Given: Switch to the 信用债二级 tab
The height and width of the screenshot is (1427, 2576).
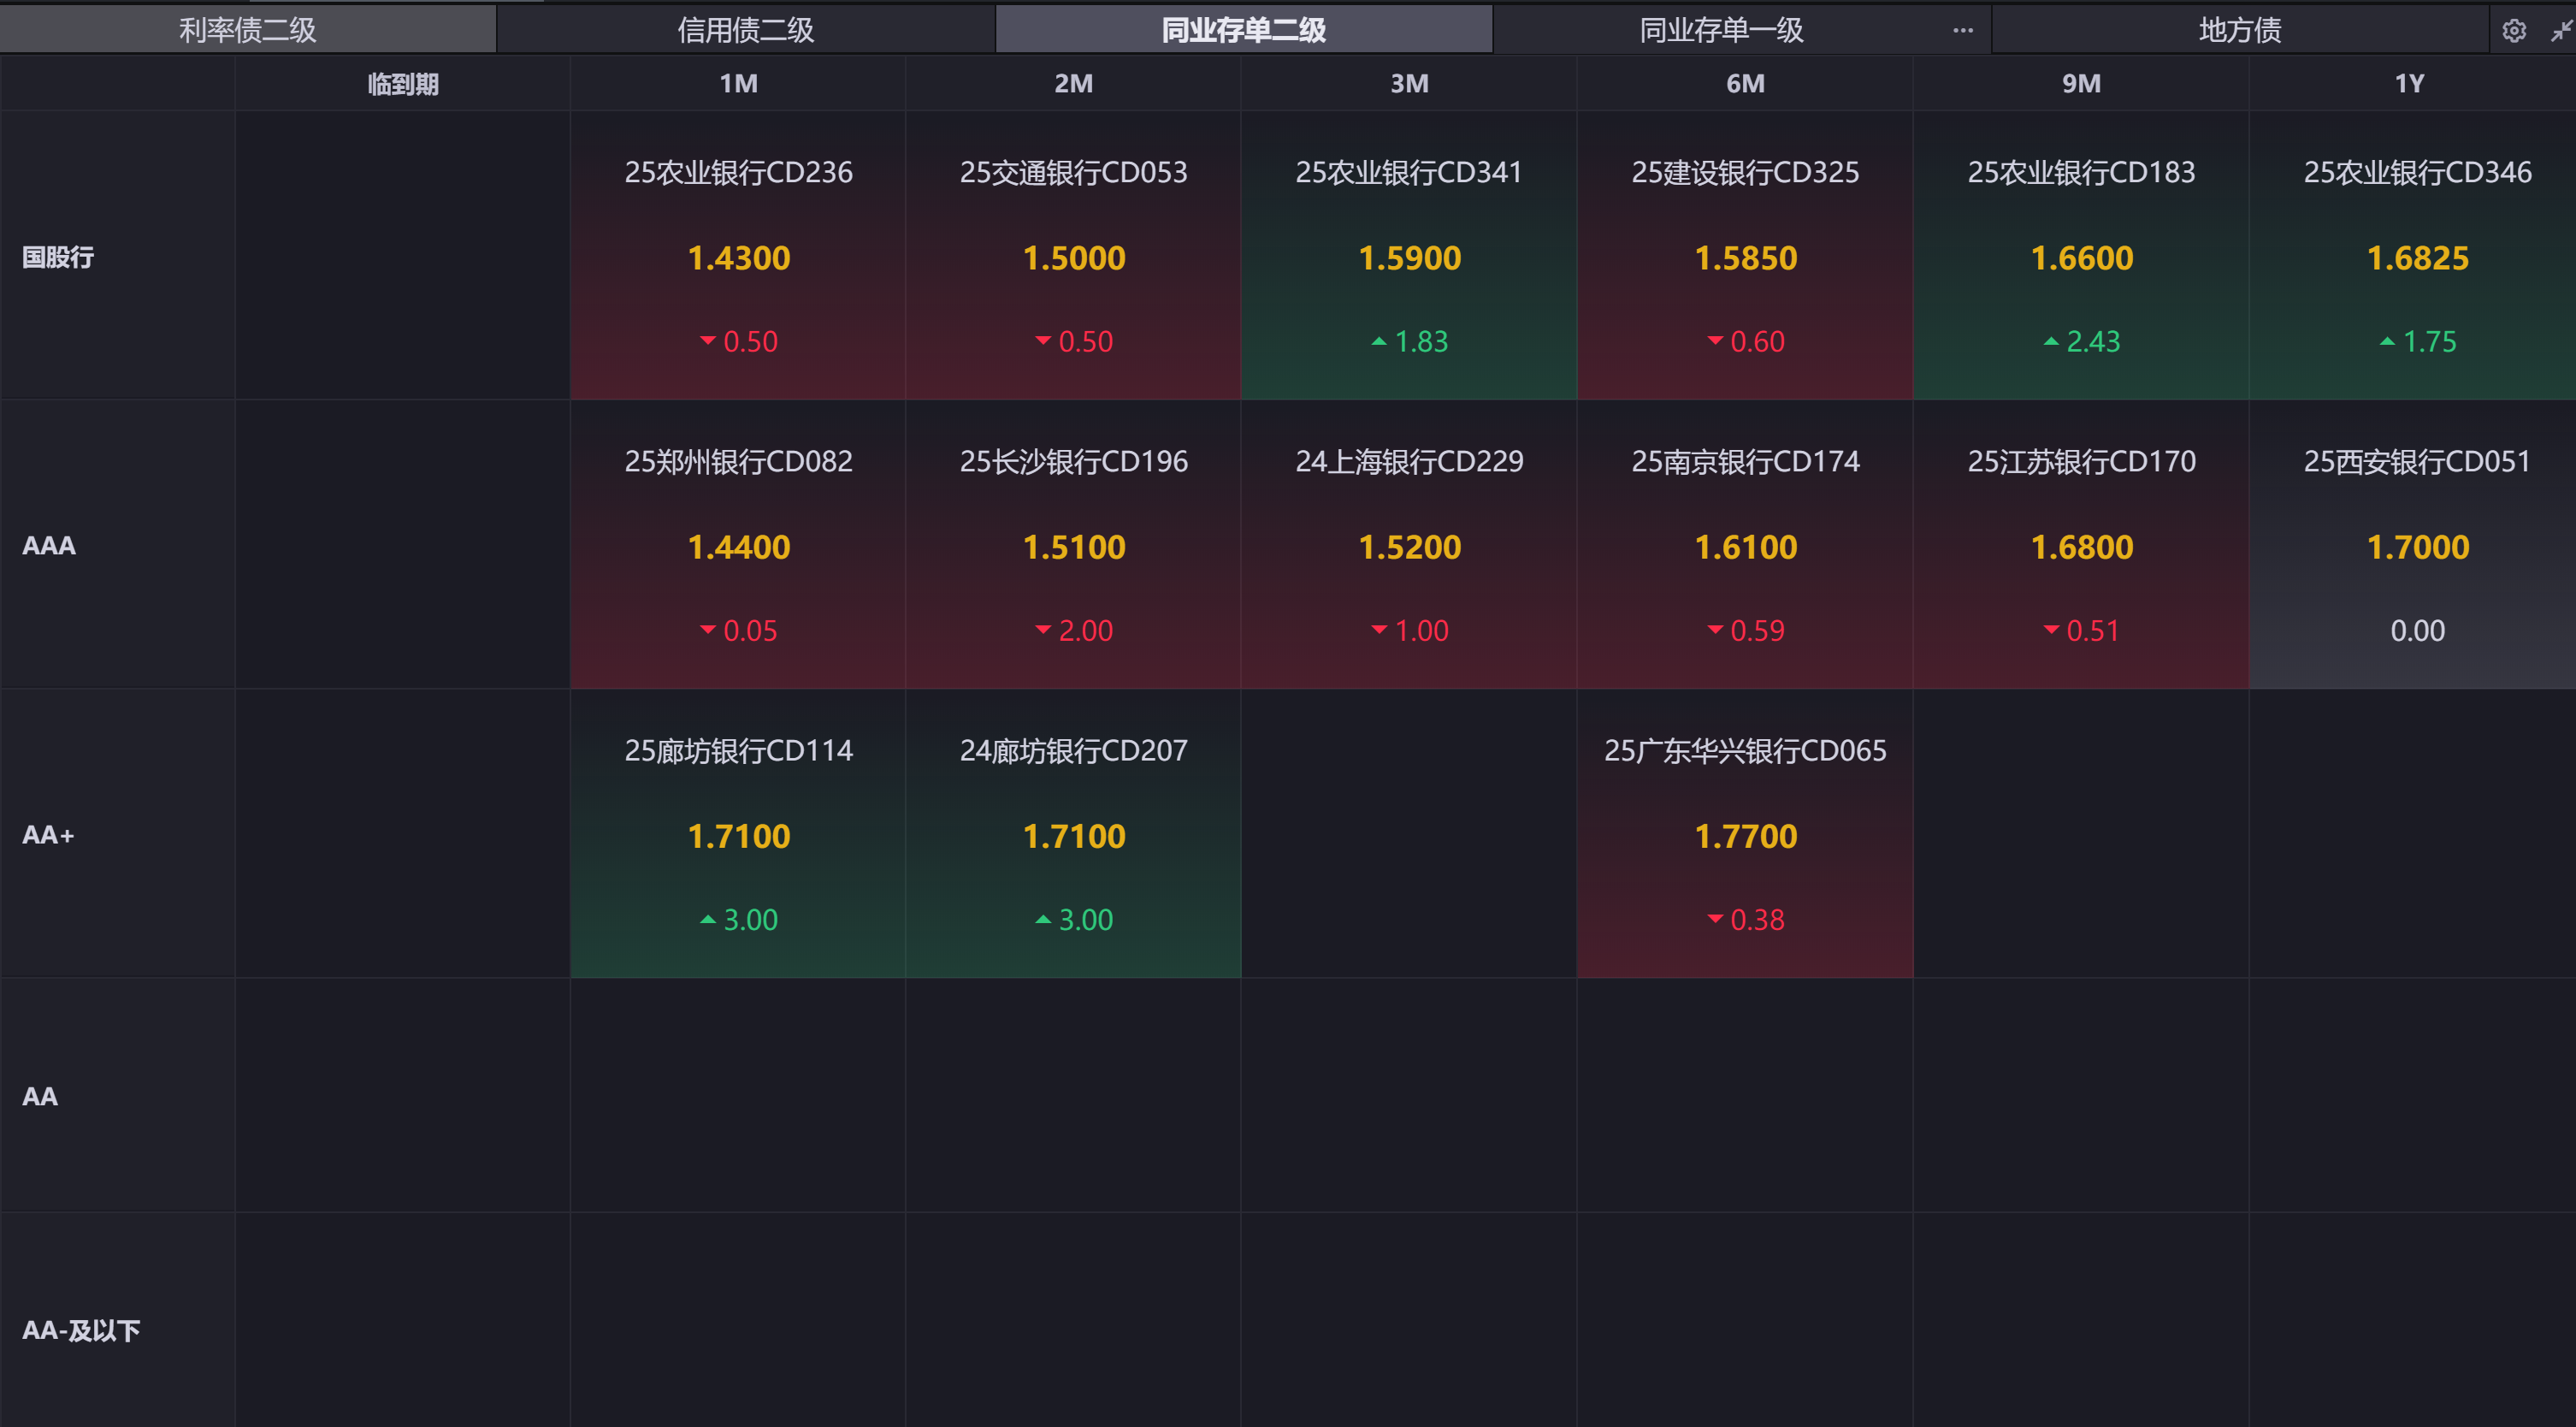Looking at the screenshot, I should click(x=745, y=30).
